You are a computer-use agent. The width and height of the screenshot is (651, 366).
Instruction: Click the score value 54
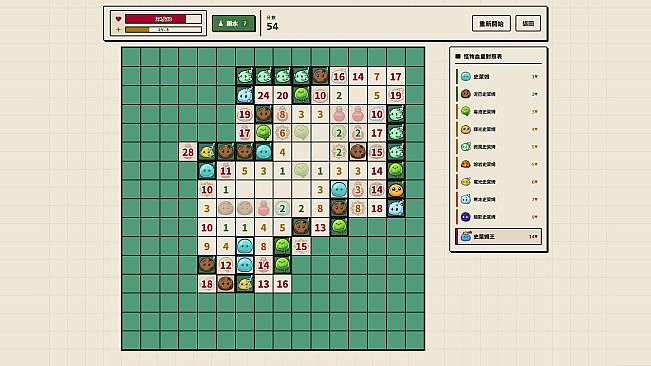tap(272, 27)
